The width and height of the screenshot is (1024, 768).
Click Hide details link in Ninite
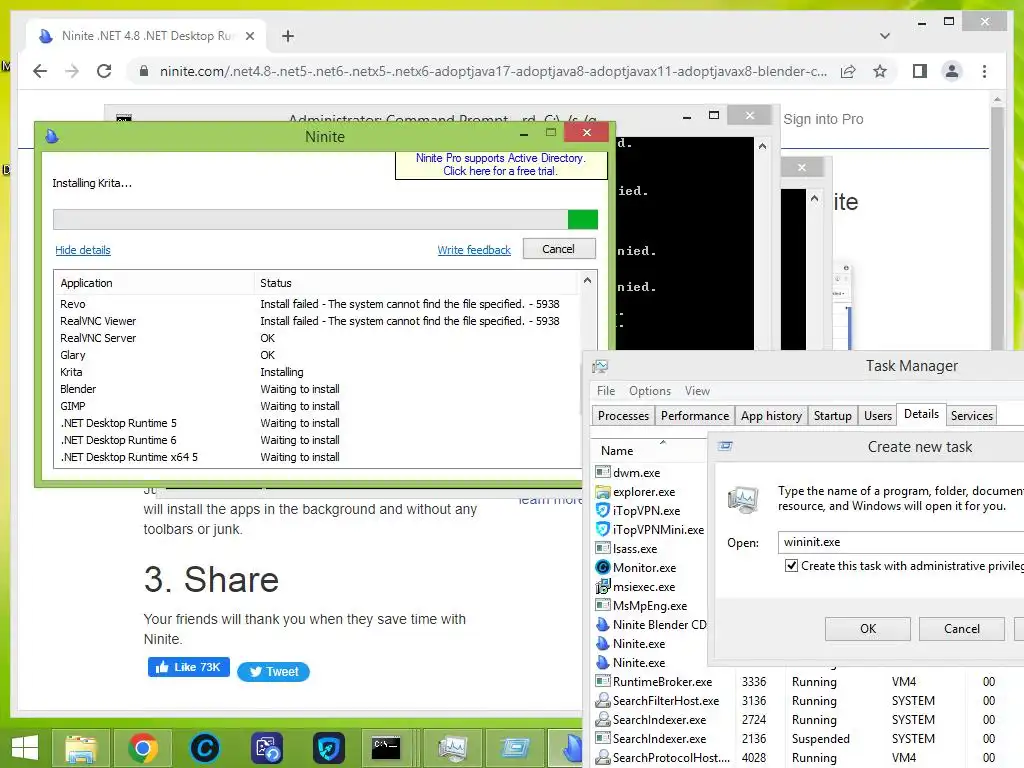pyautogui.click(x=83, y=250)
